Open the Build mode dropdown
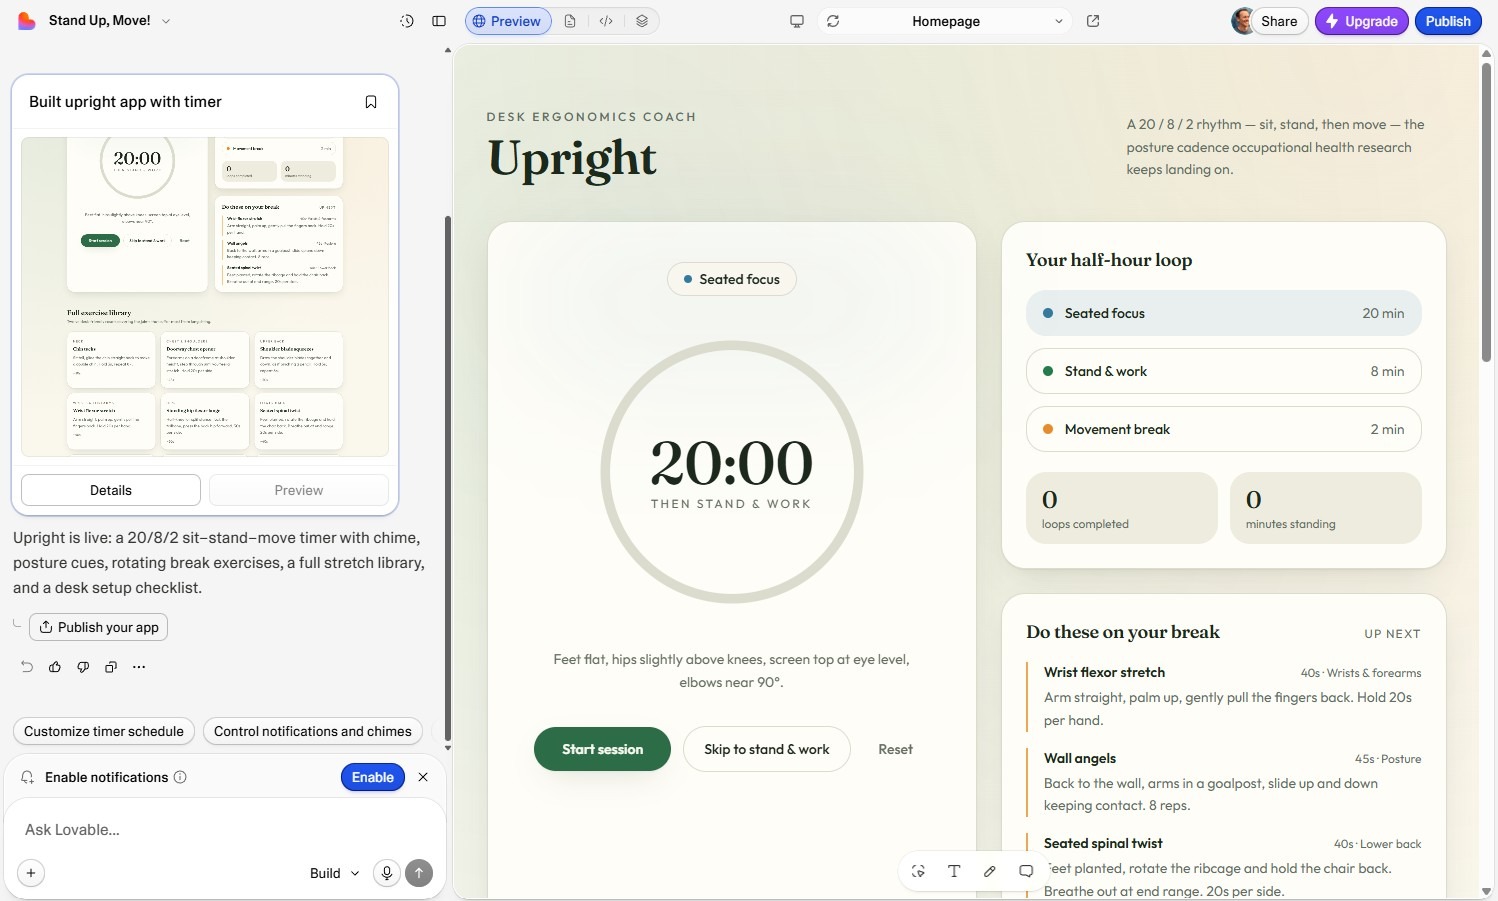 pyautogui.click(x=334, y=873)
